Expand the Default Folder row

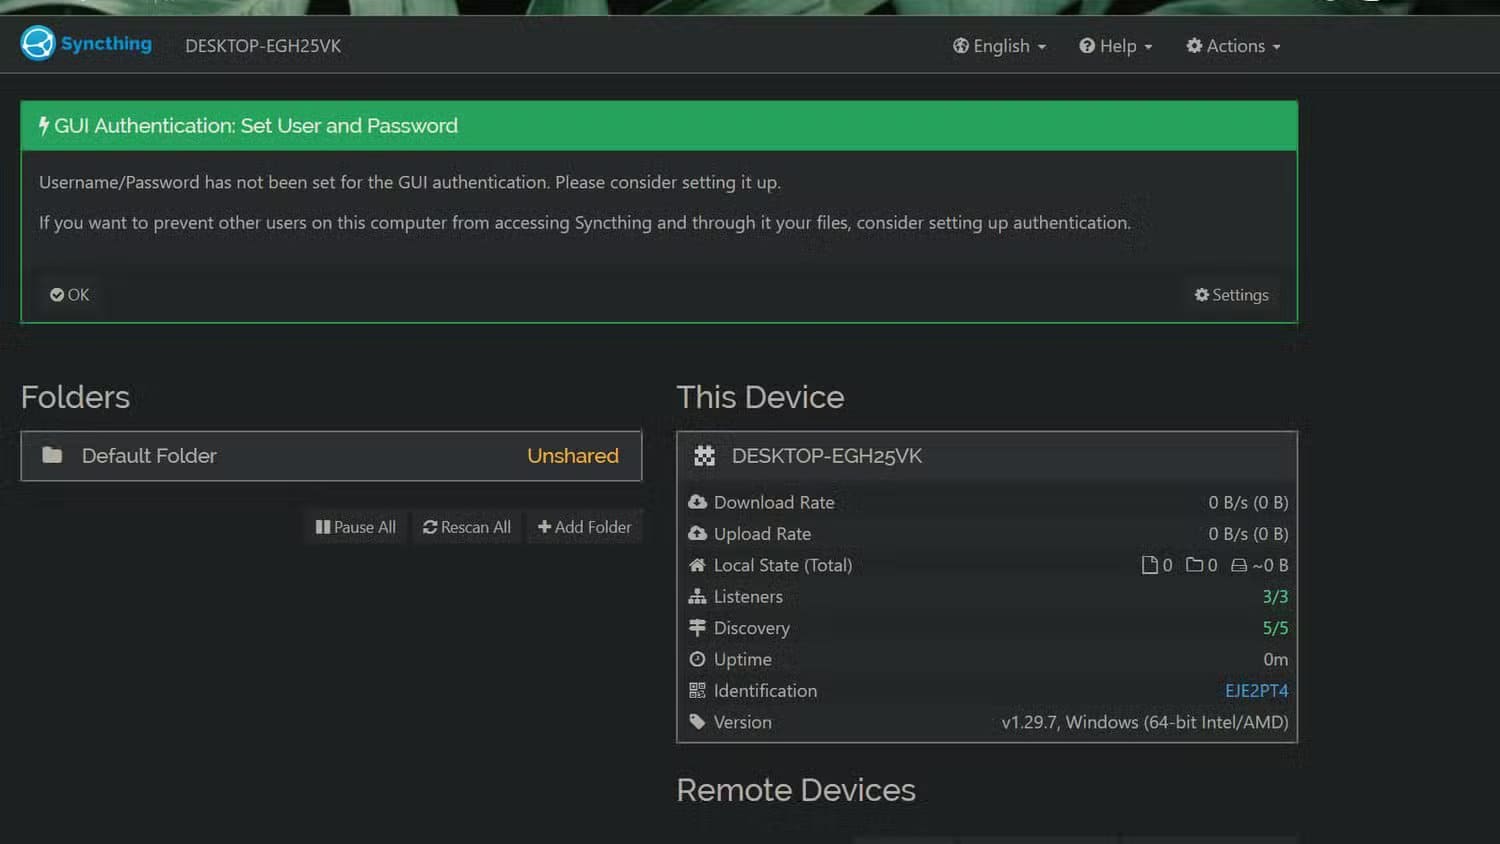(331, 456)
